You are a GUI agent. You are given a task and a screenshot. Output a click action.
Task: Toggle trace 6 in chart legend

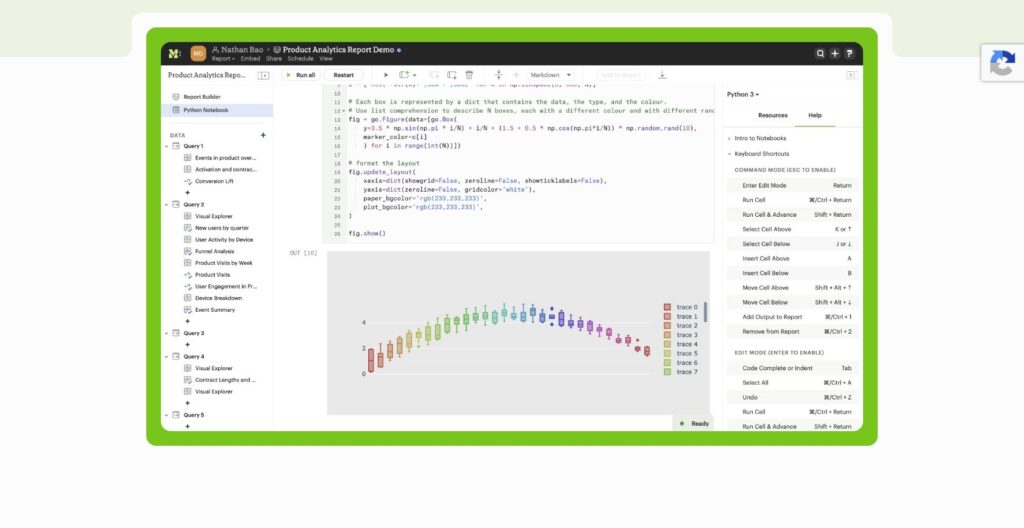click(x=680, y=363)
